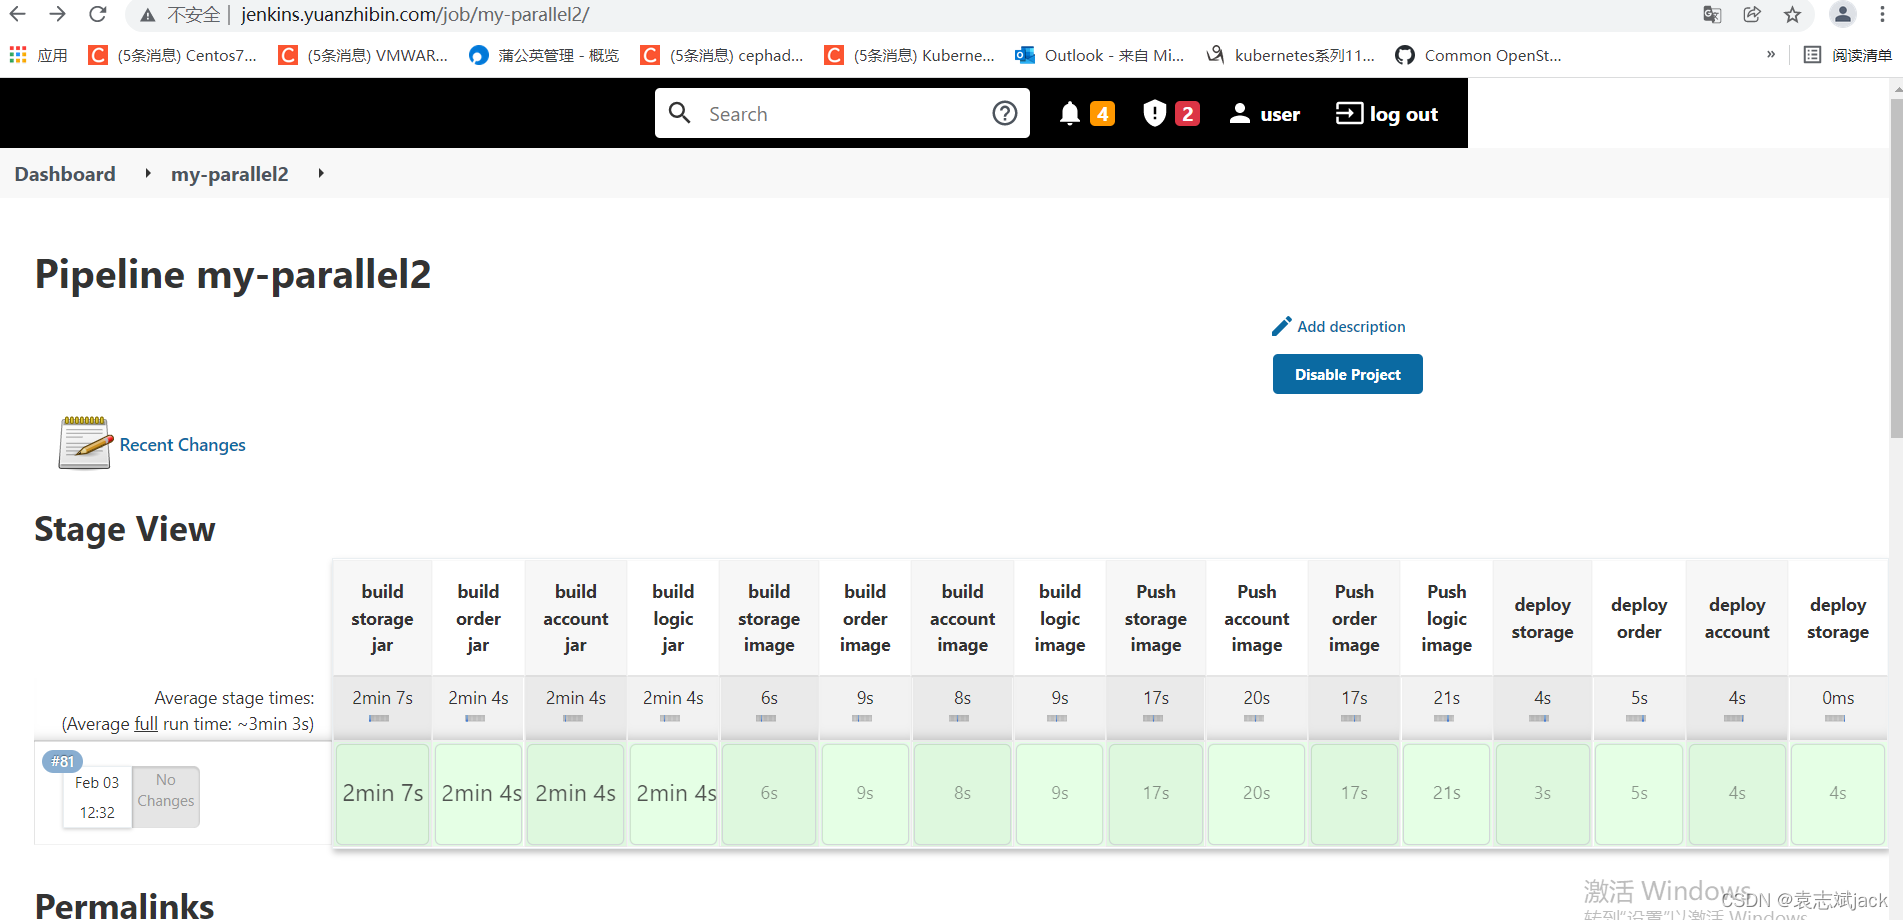The width and height of the screenshot is (1903, 920).
Task: Click average time '17s' under Push order image
Action: pyautogui.click(x=1354, y=698)
